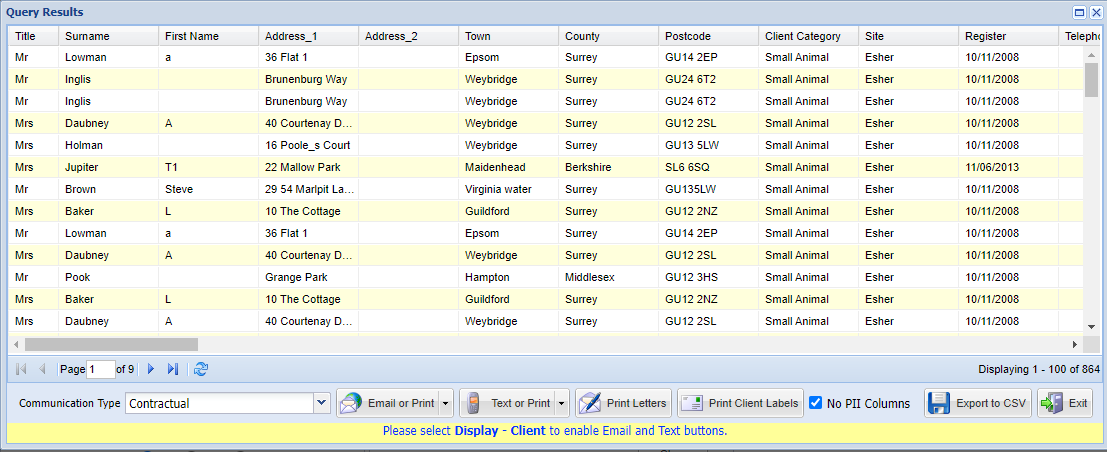Sort by the Town column header

508,36
